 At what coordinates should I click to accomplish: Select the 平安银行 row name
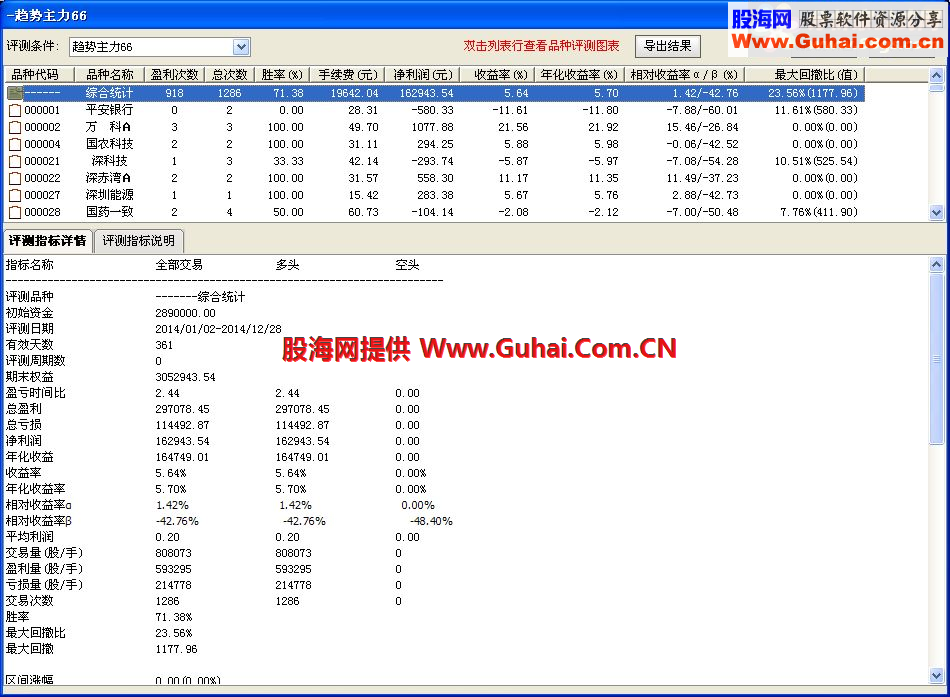click(x=109, y=110)
